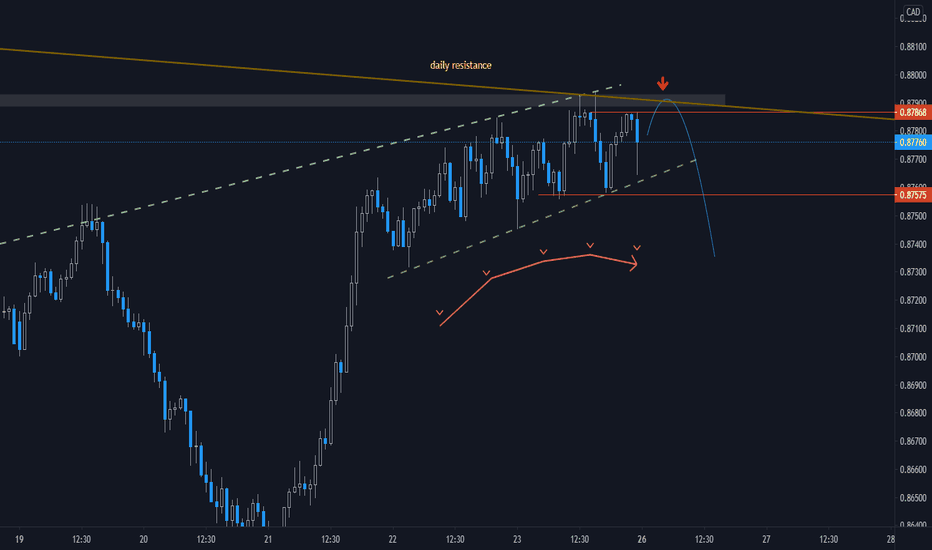The image size is (932, 550).
Task: Click the 0.87200 price axis value
Action: tap(912, 300)
